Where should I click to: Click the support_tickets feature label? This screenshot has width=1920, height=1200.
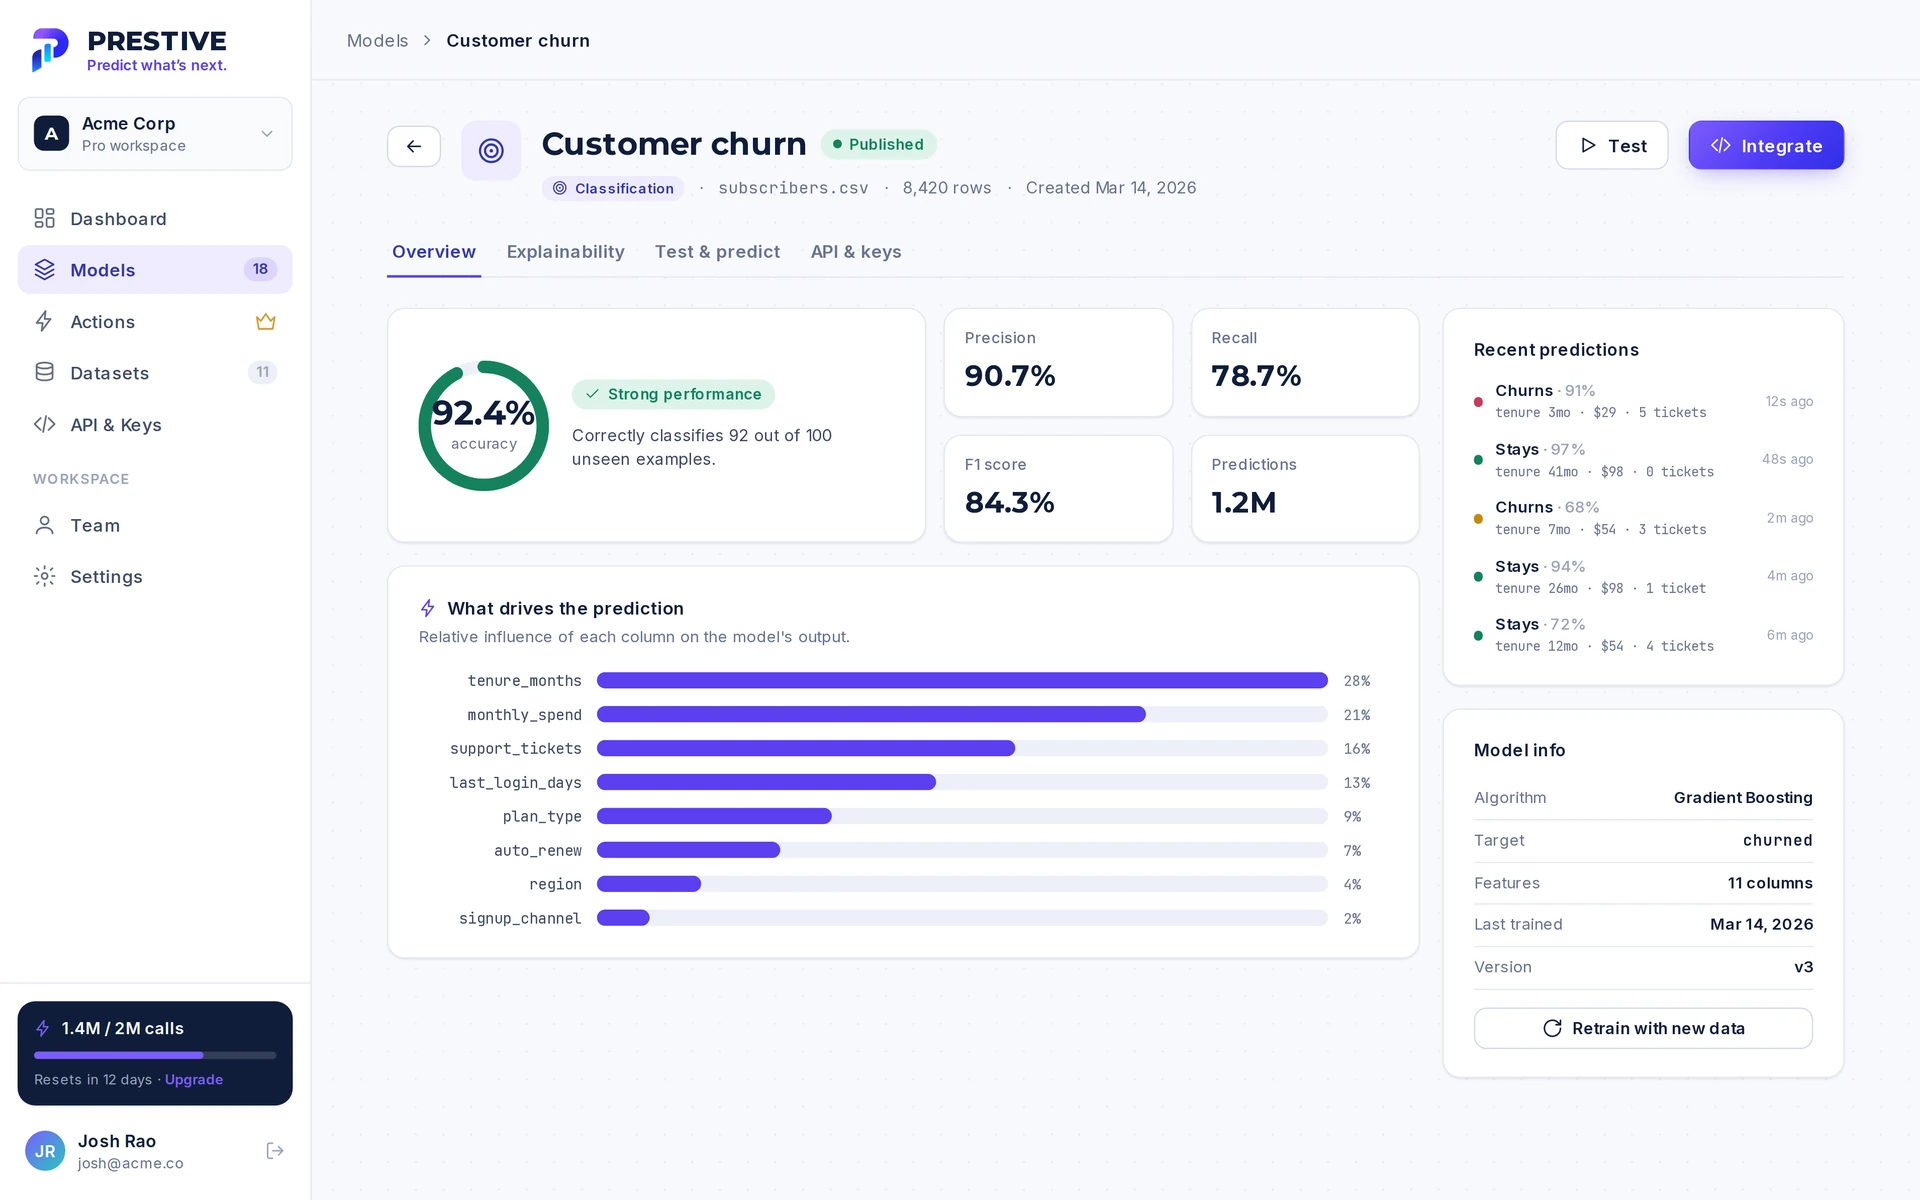click(x=515, y=749)
